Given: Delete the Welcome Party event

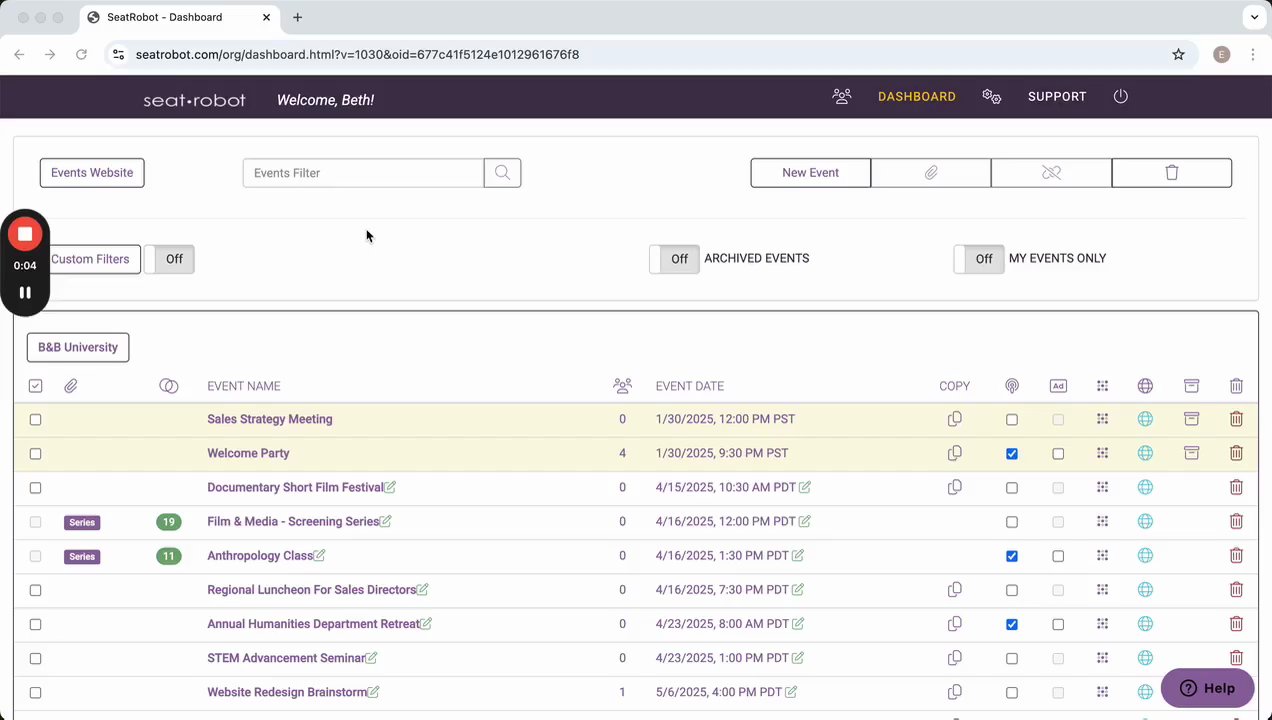Looking at the screenshot, I should 1236,453.
